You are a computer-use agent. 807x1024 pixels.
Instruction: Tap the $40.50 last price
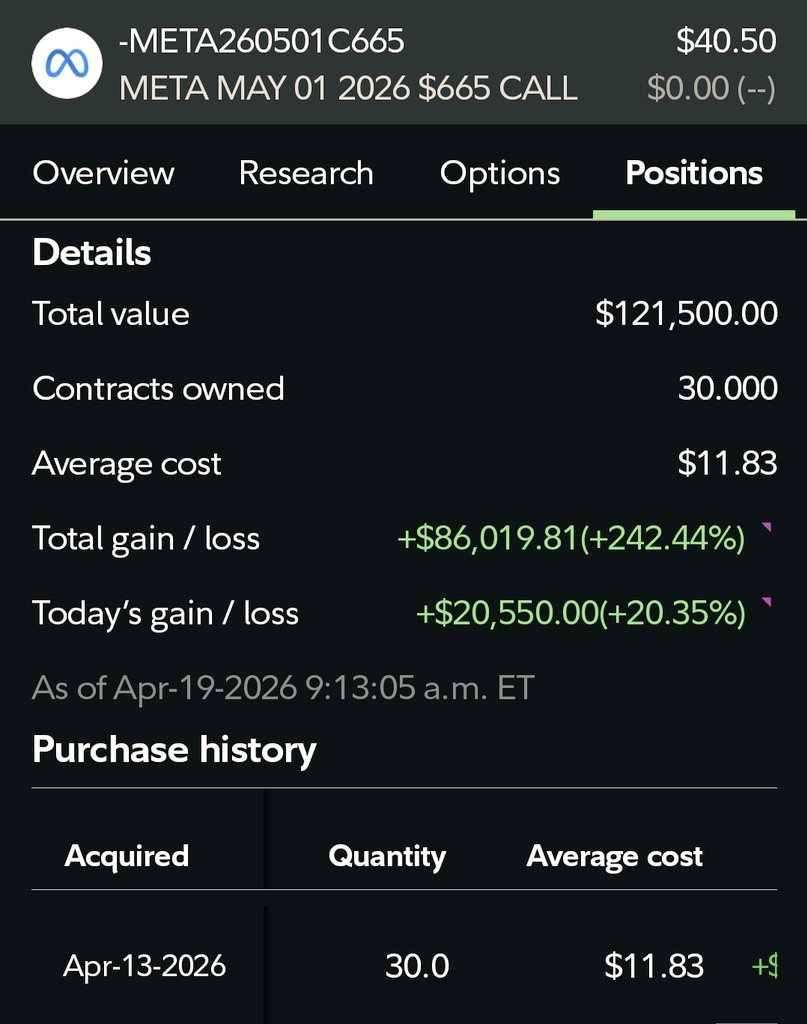(x=726, y=40)
